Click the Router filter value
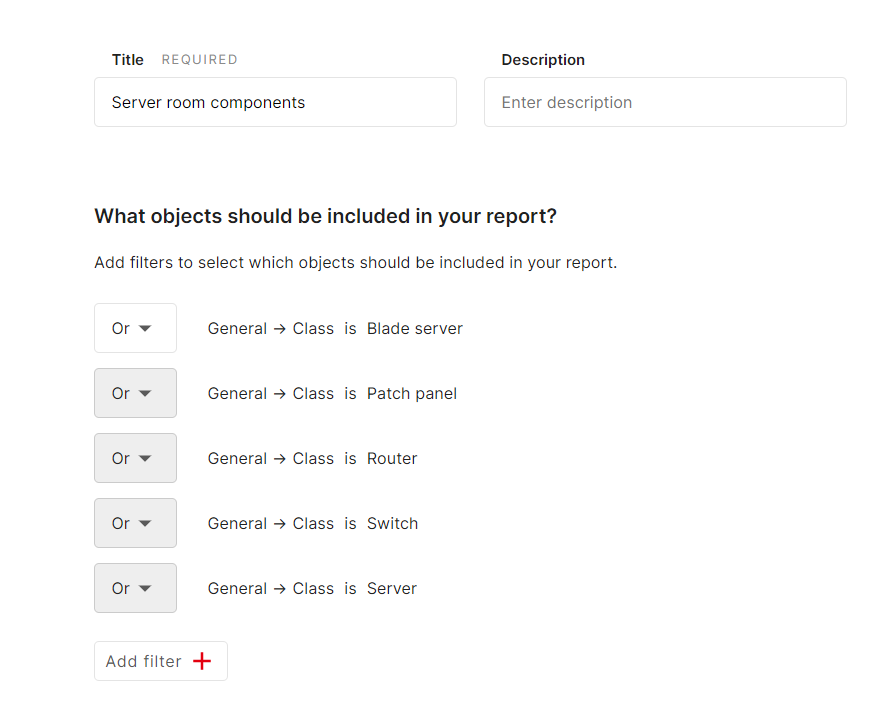Screen dimensions: 877x708 pos(392,459)
